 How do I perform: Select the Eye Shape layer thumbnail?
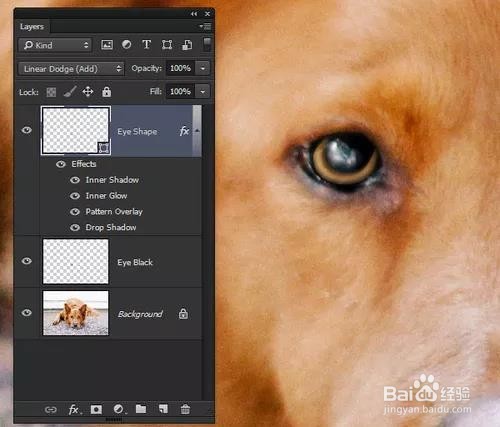coord(76,130)
